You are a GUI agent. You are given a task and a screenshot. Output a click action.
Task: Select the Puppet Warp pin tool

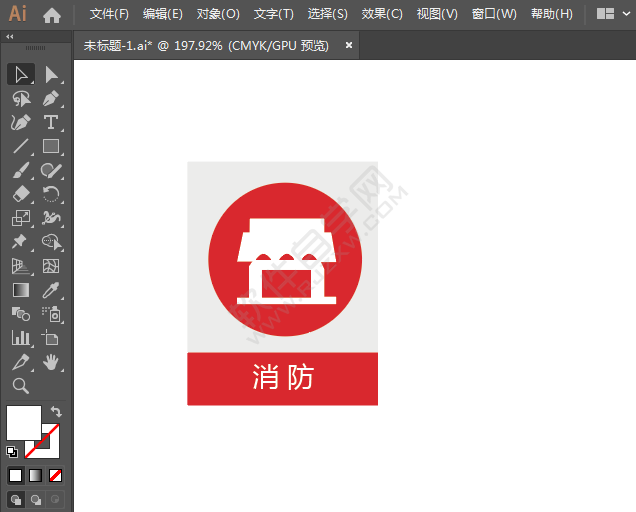(20, 242)
